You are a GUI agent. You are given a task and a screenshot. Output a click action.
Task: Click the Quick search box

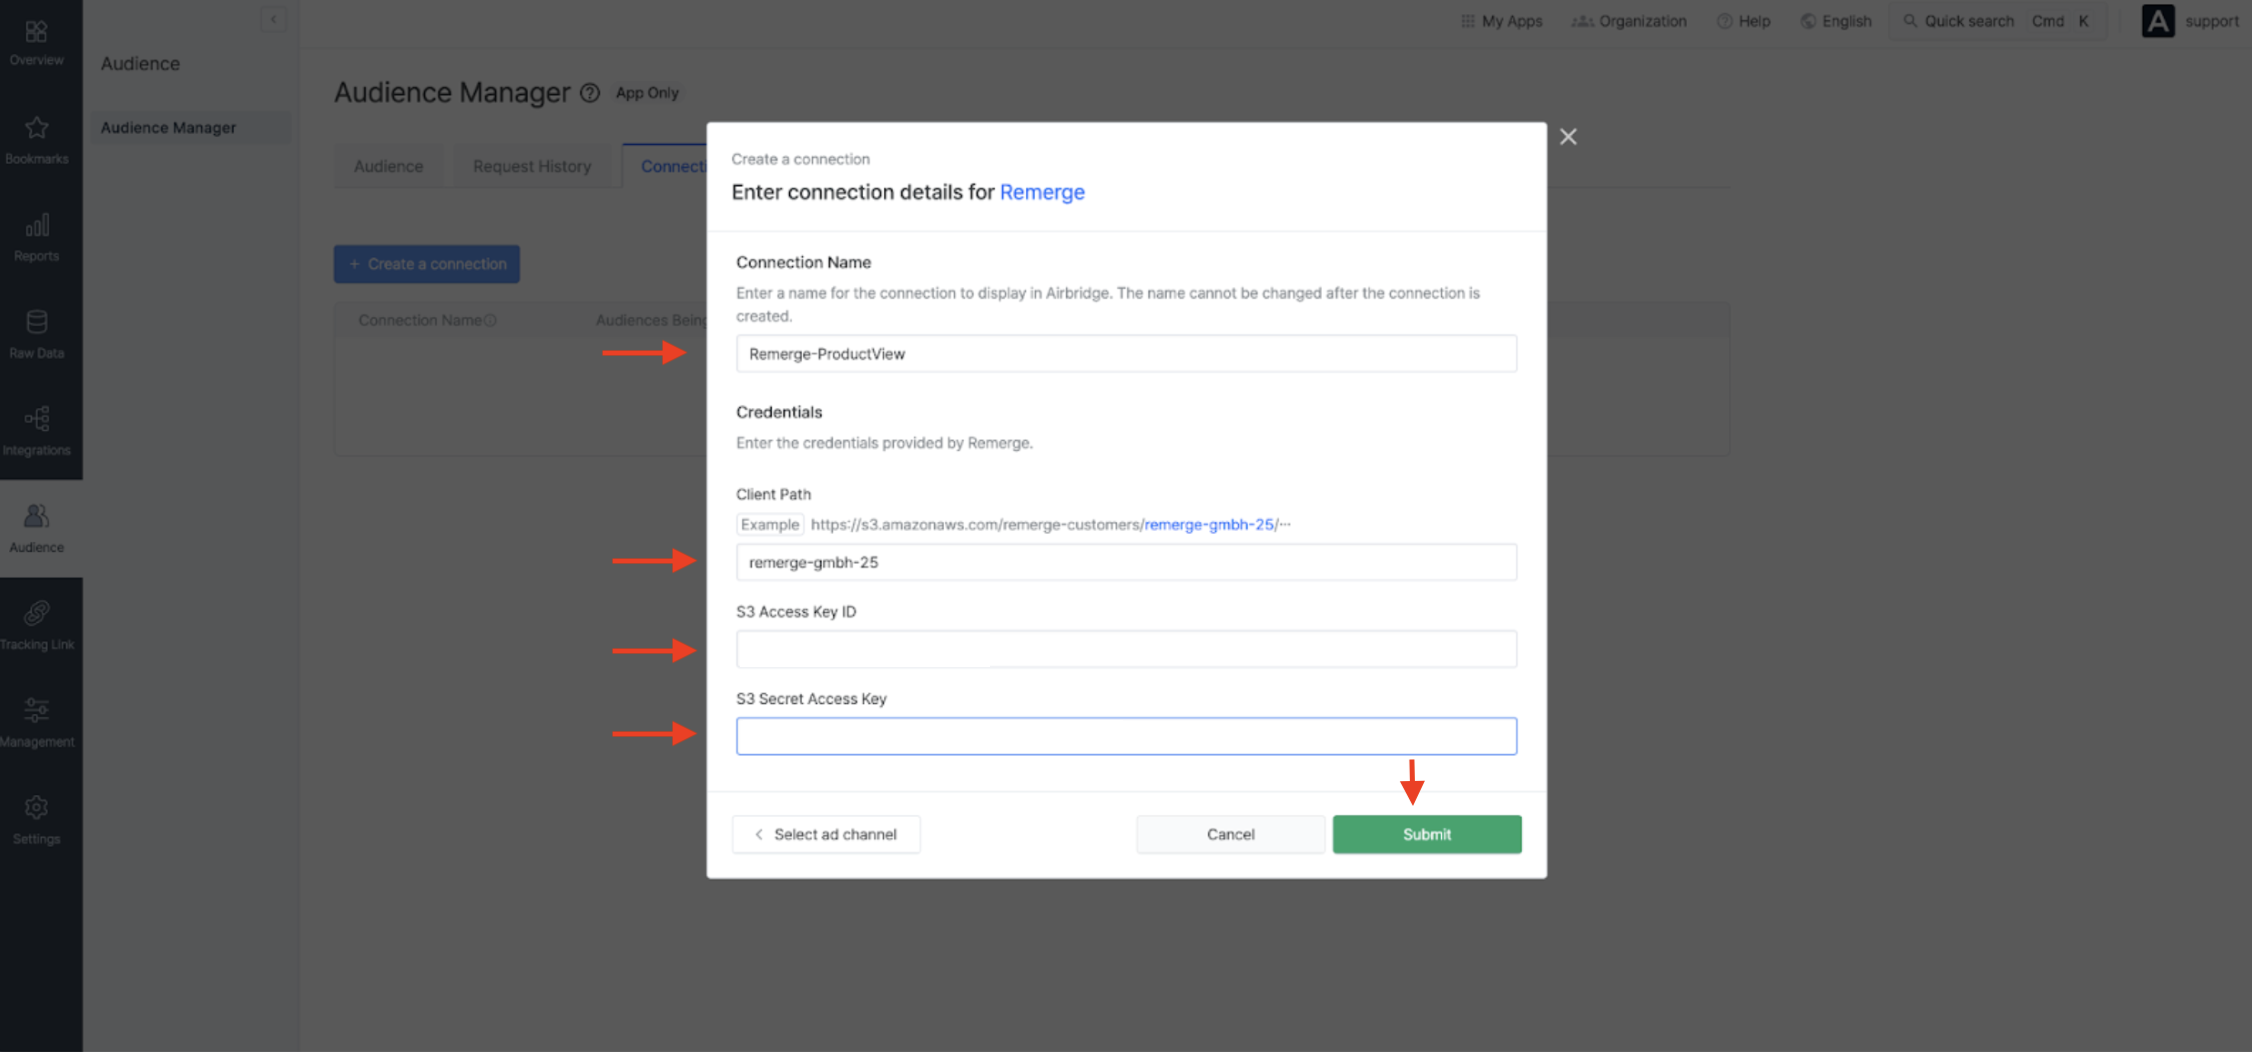point(1996,21)
